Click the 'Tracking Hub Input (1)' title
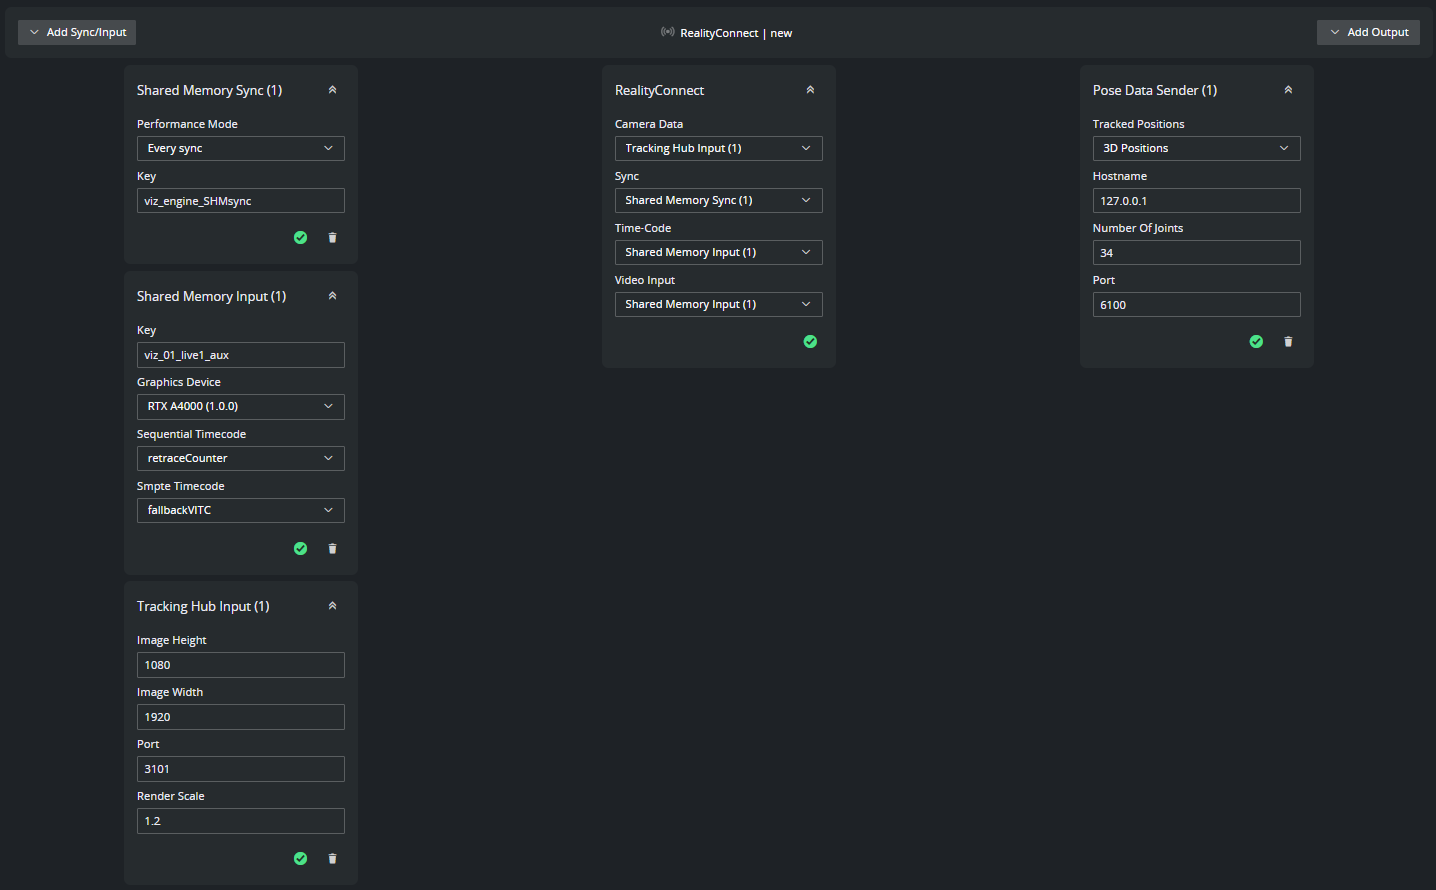This screenshot has width=1436, height=890. [x=203, y=606]
